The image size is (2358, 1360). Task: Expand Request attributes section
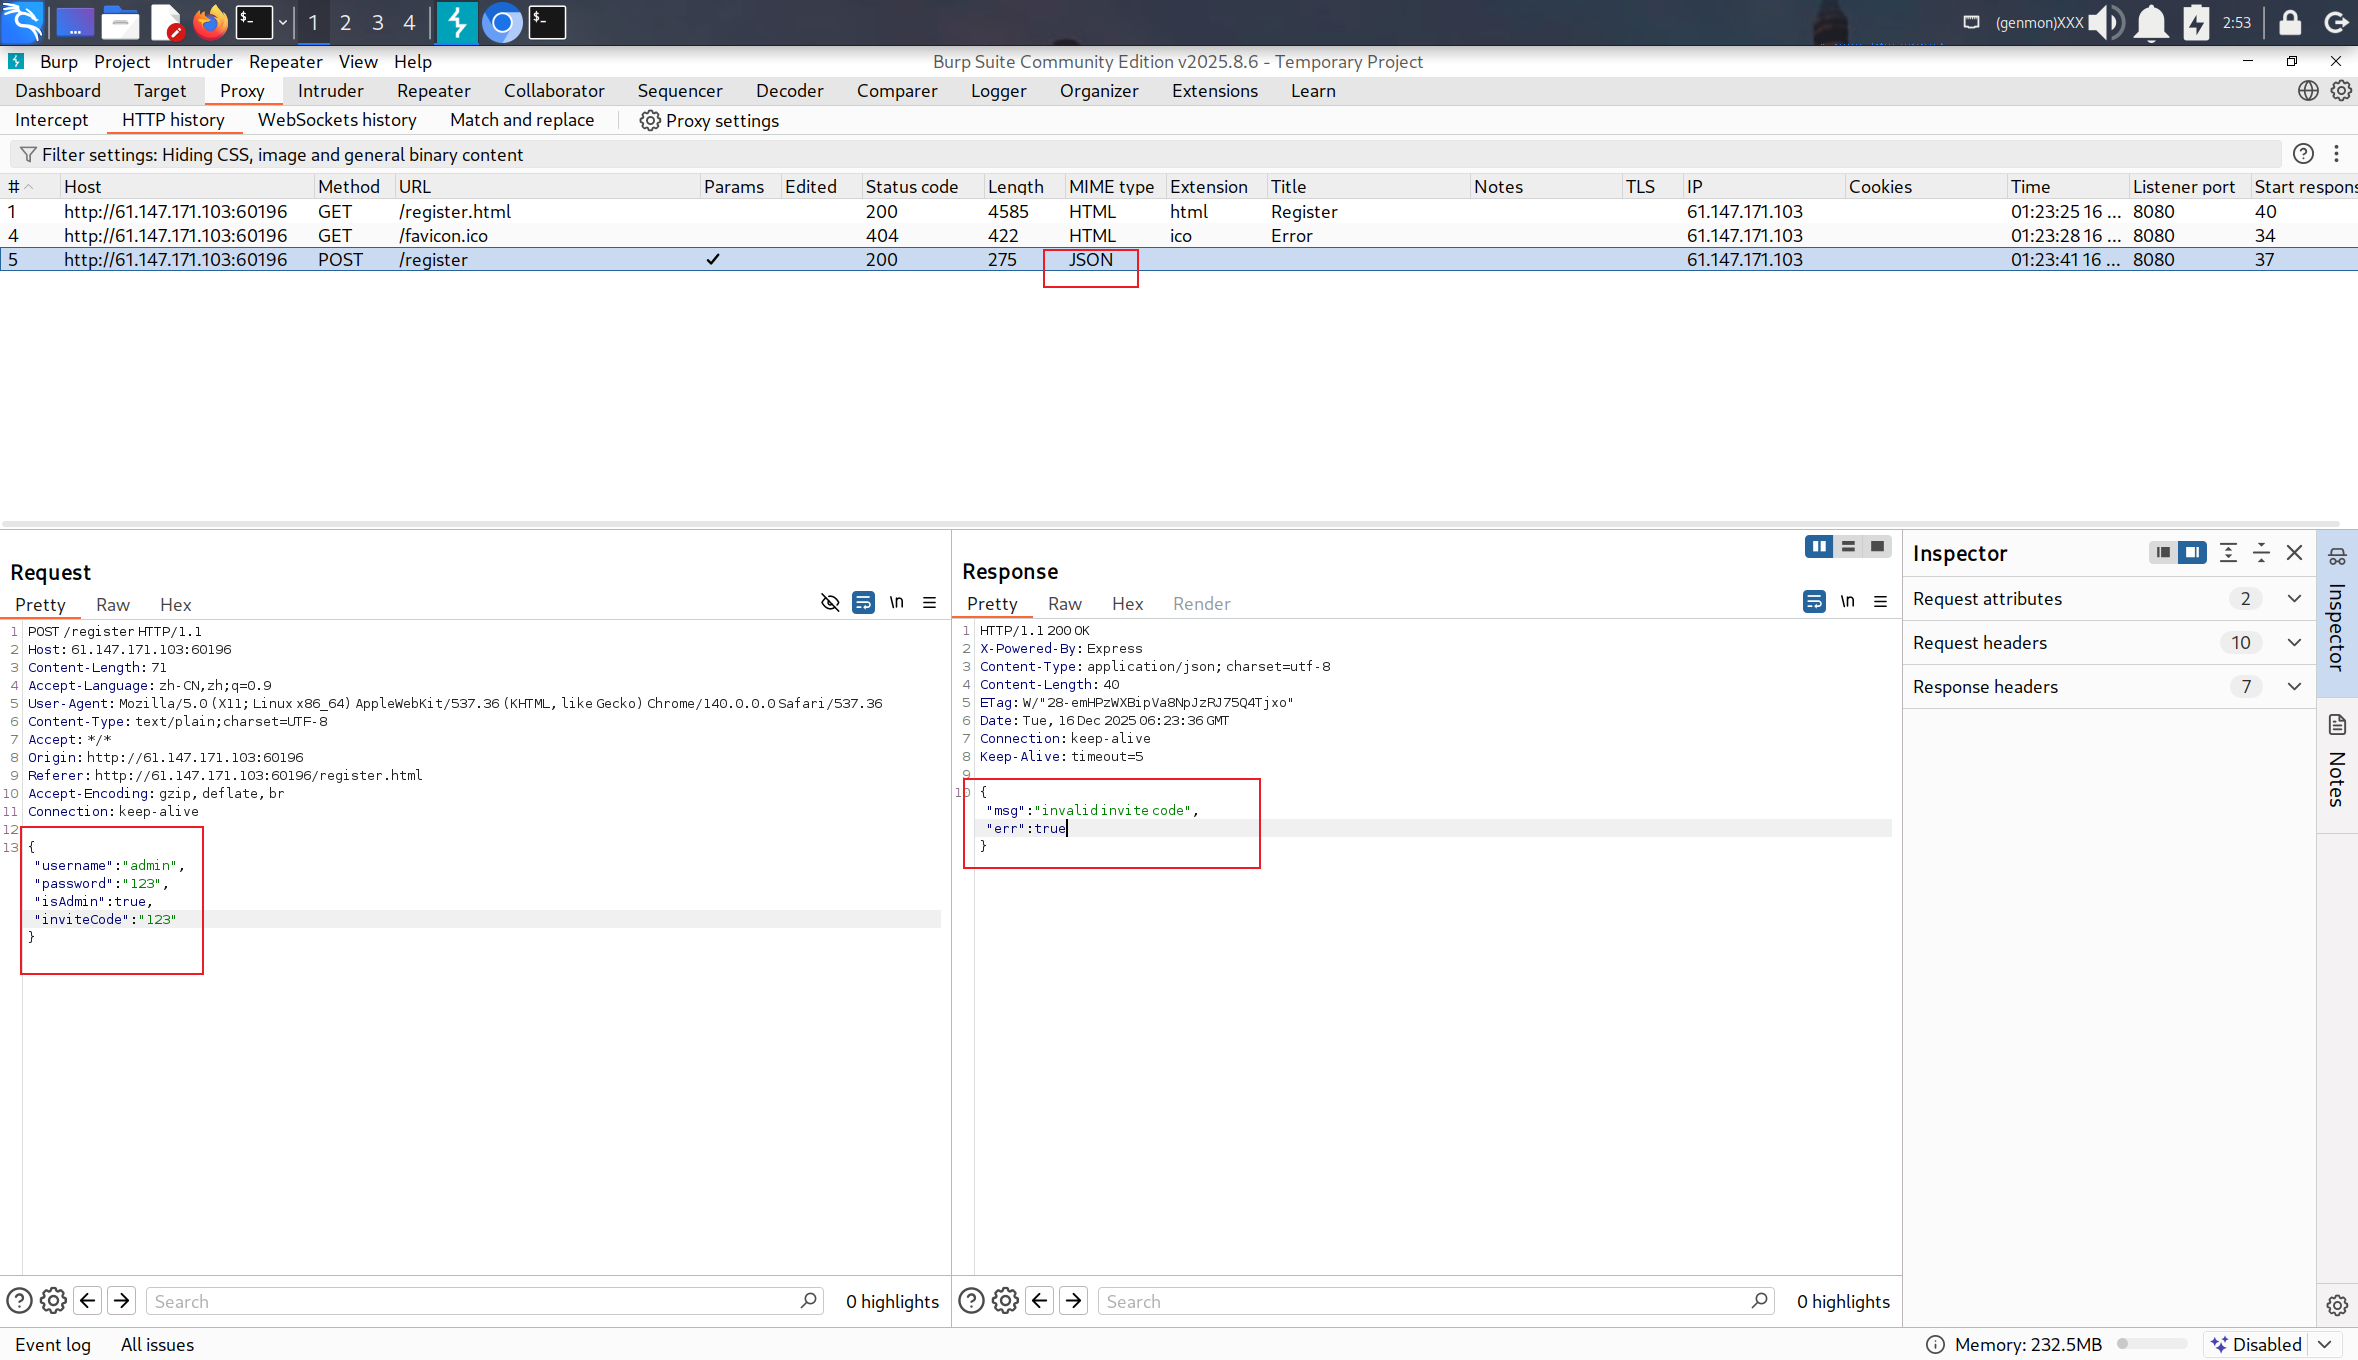(2294, 598)
